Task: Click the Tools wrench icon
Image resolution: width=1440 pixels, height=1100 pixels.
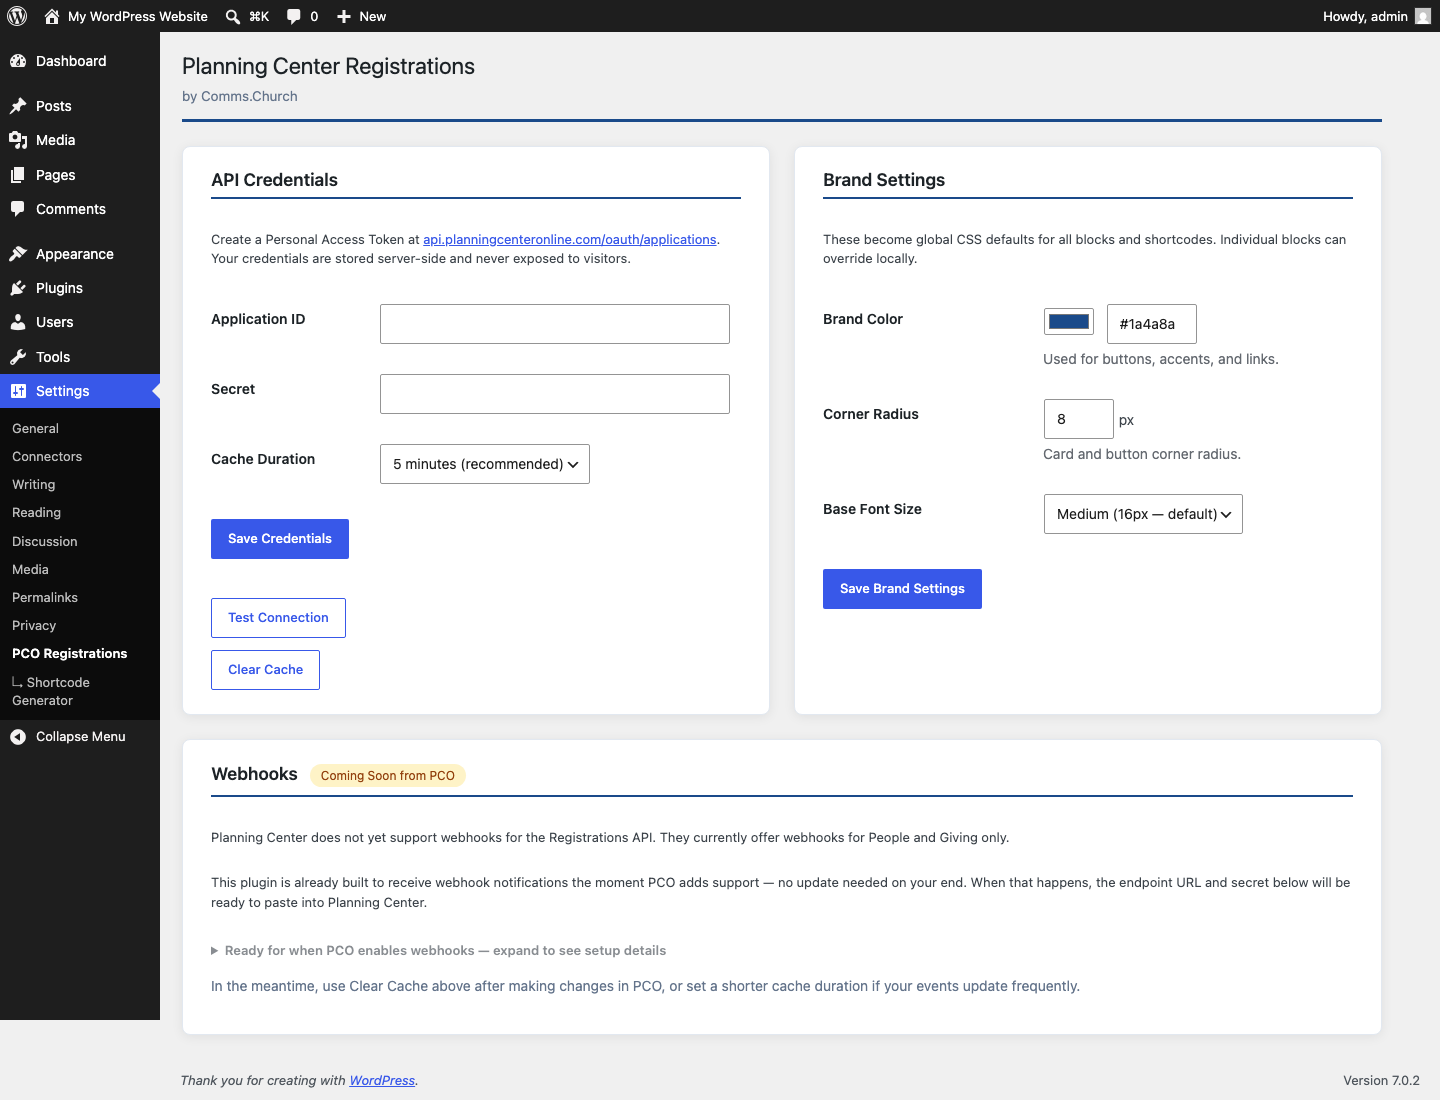Action: 18,357
